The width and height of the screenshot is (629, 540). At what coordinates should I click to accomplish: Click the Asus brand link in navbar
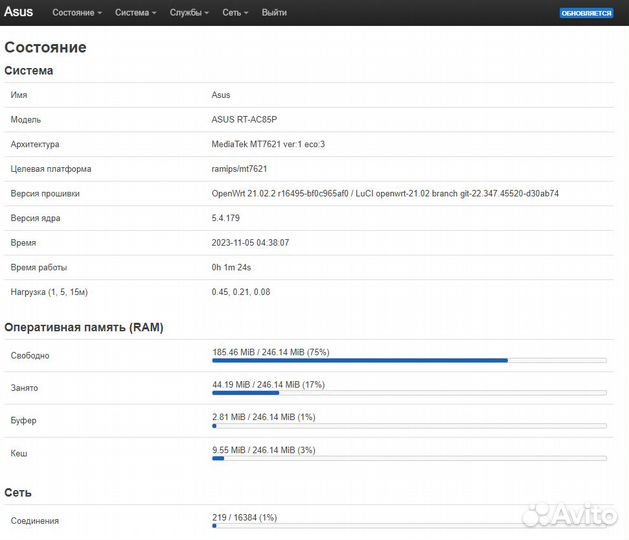18,12
